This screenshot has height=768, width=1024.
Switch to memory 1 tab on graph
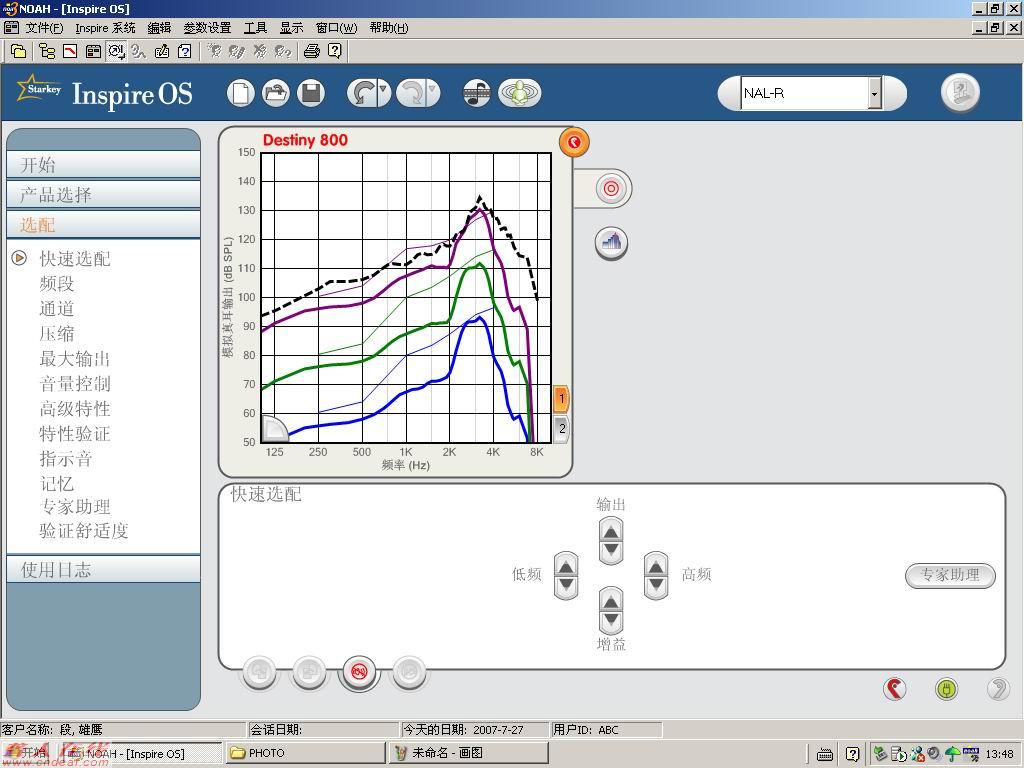[561, 399]
